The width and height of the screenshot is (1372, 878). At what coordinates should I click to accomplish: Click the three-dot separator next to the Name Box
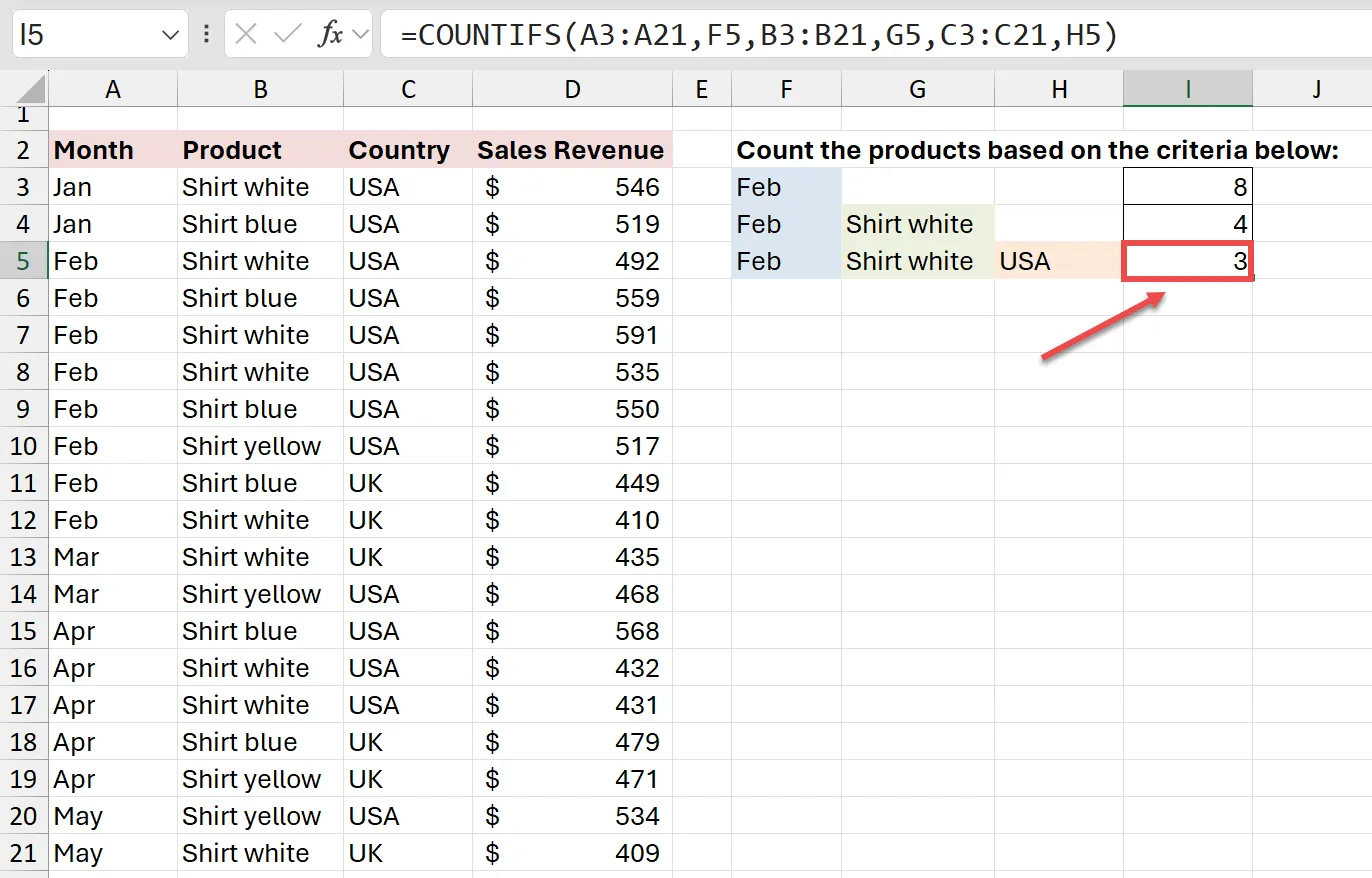205,34
